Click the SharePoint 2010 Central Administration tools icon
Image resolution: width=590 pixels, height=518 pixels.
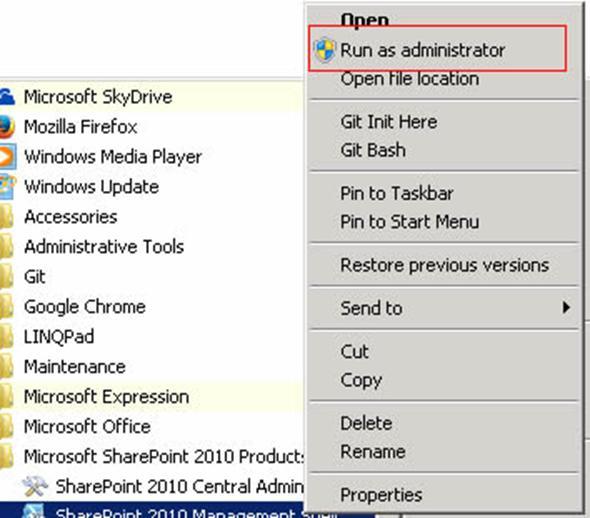(x=35, y=486)
